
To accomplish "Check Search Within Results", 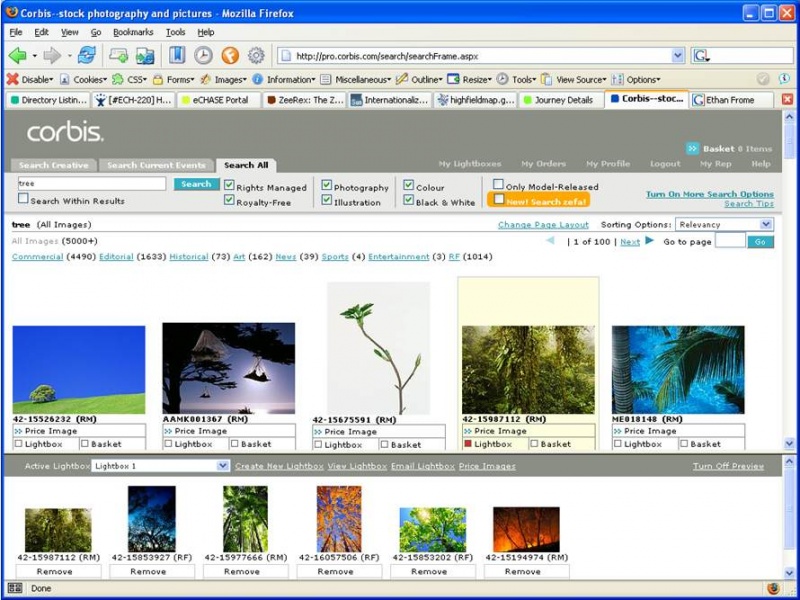I will [x=22, y=198].
